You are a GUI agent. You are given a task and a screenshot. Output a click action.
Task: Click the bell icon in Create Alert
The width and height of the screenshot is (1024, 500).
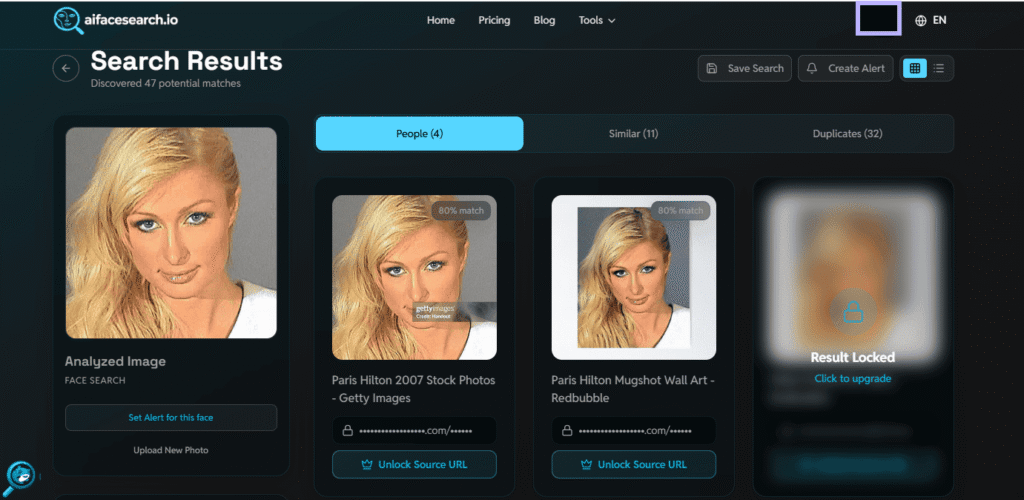(x=812, y=69)
